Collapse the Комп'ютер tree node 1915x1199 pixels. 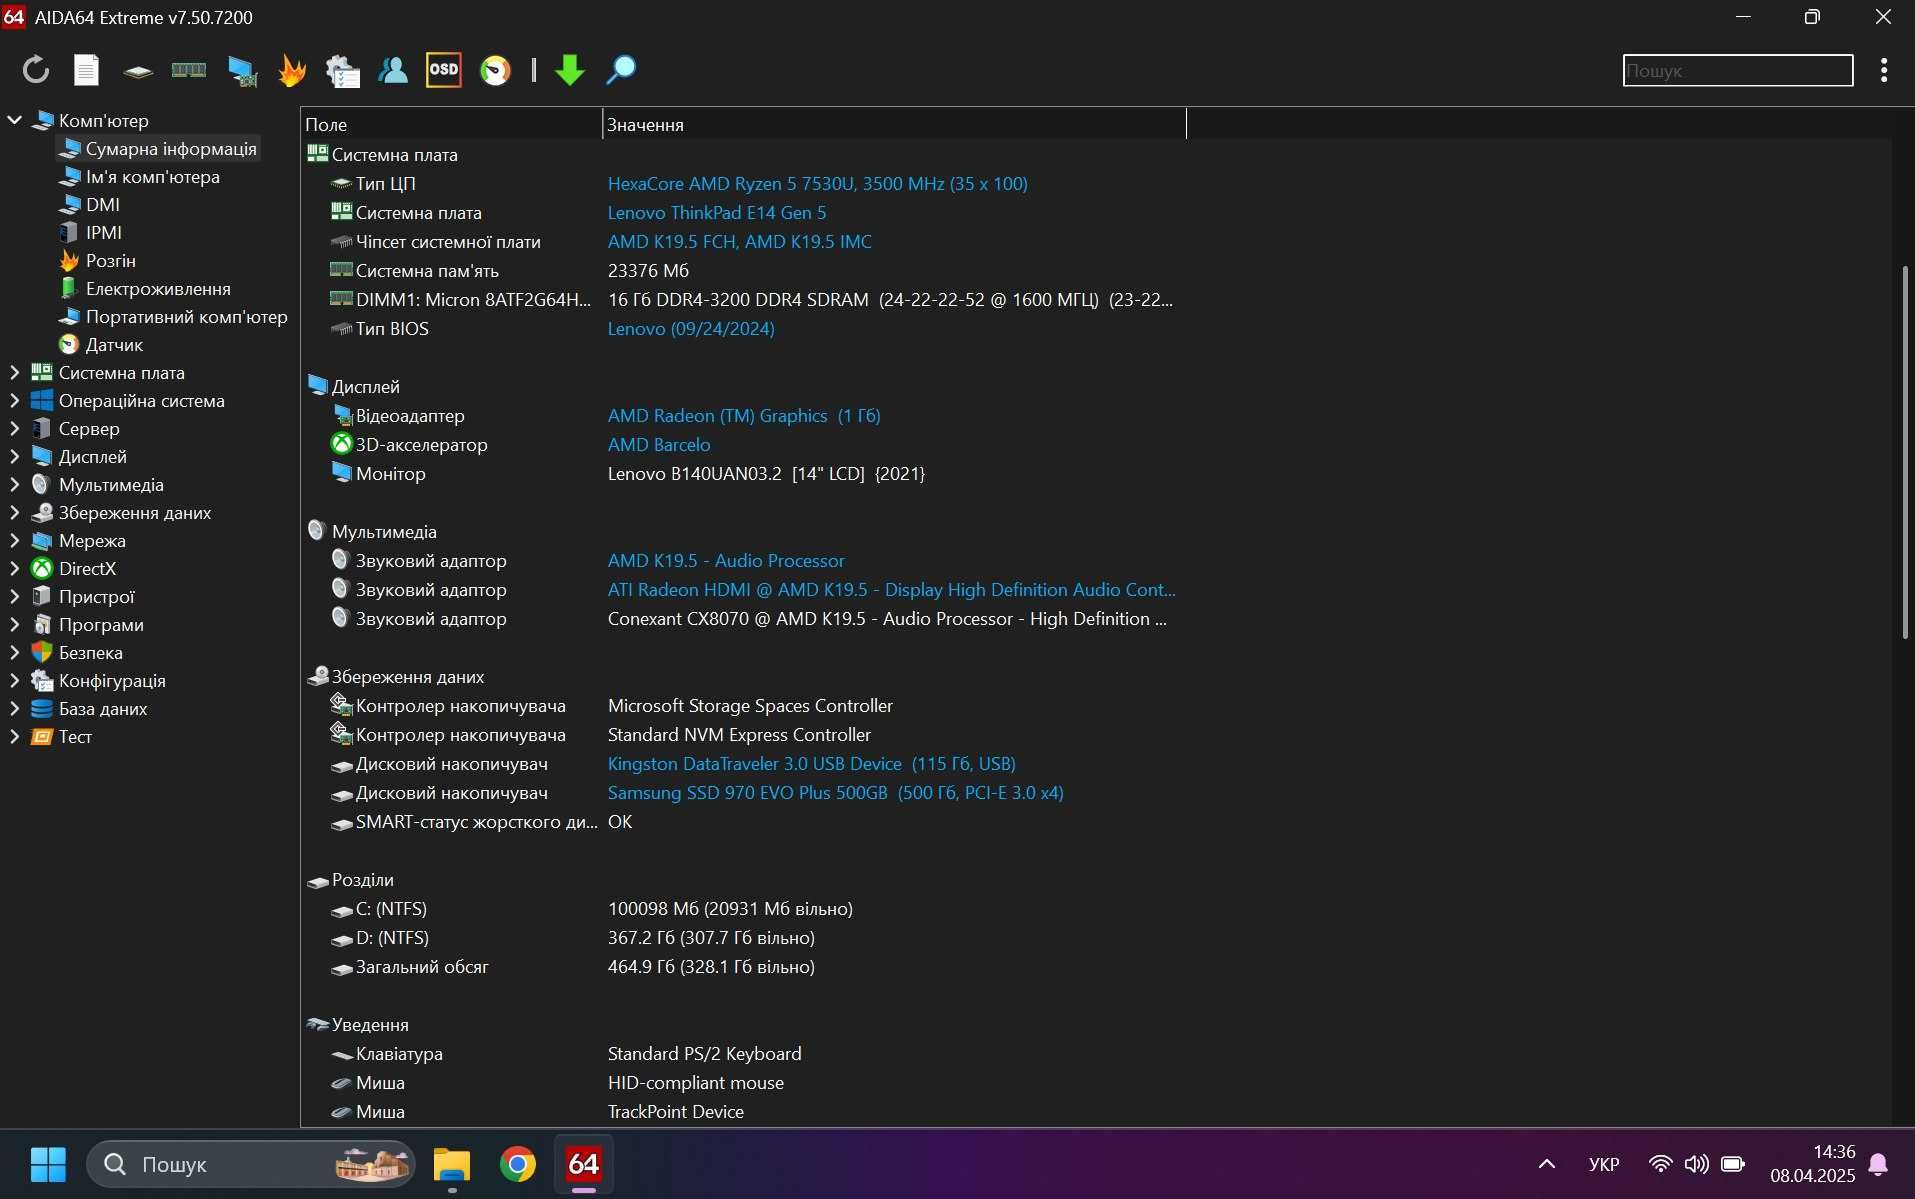[14, 120]
